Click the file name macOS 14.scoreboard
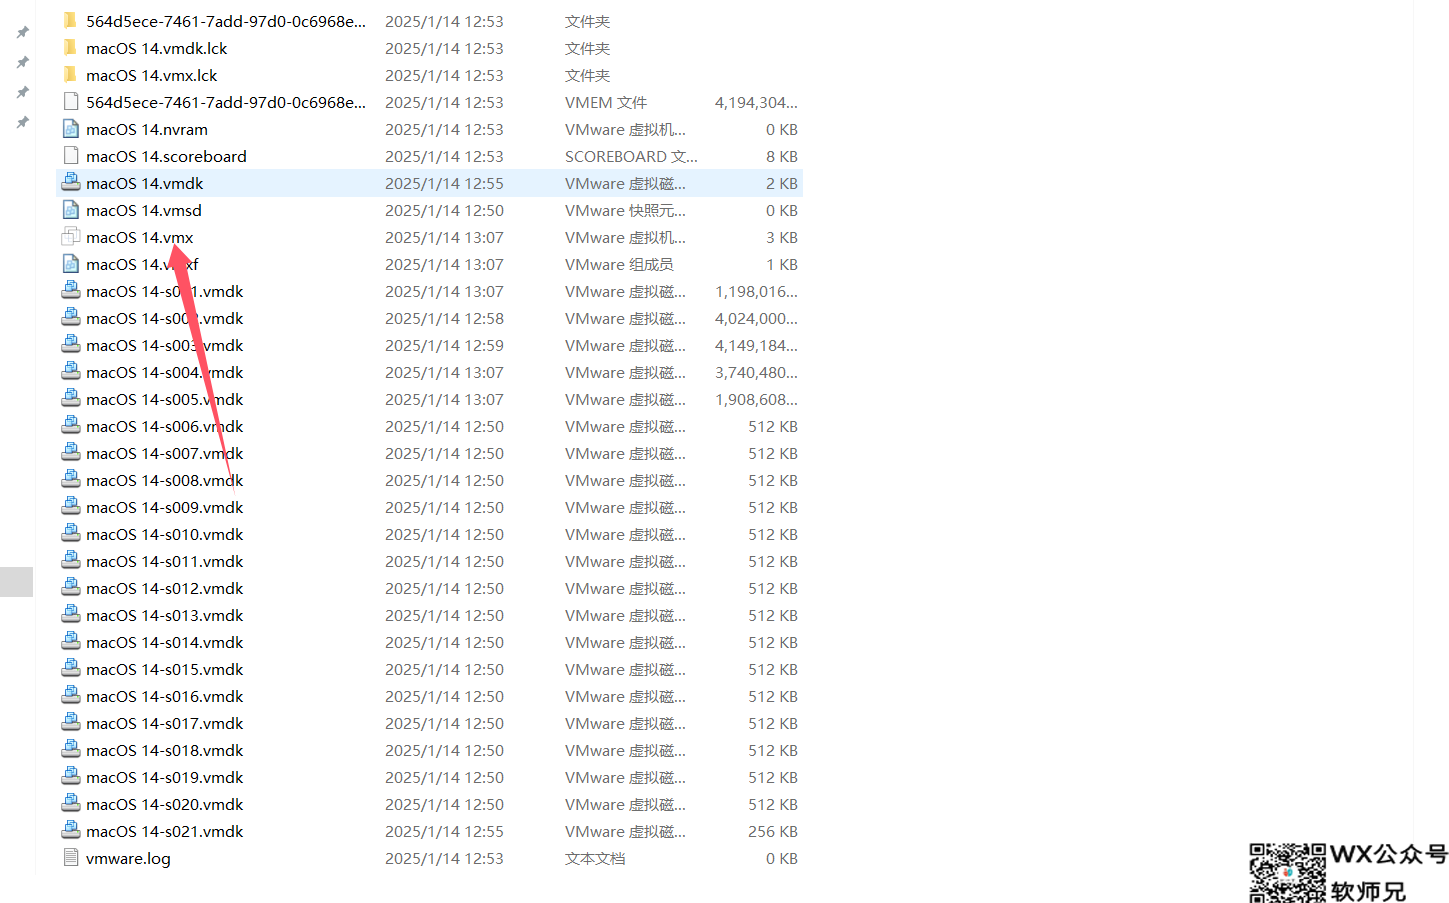1449x903 pixels. (x=166, y=156)
